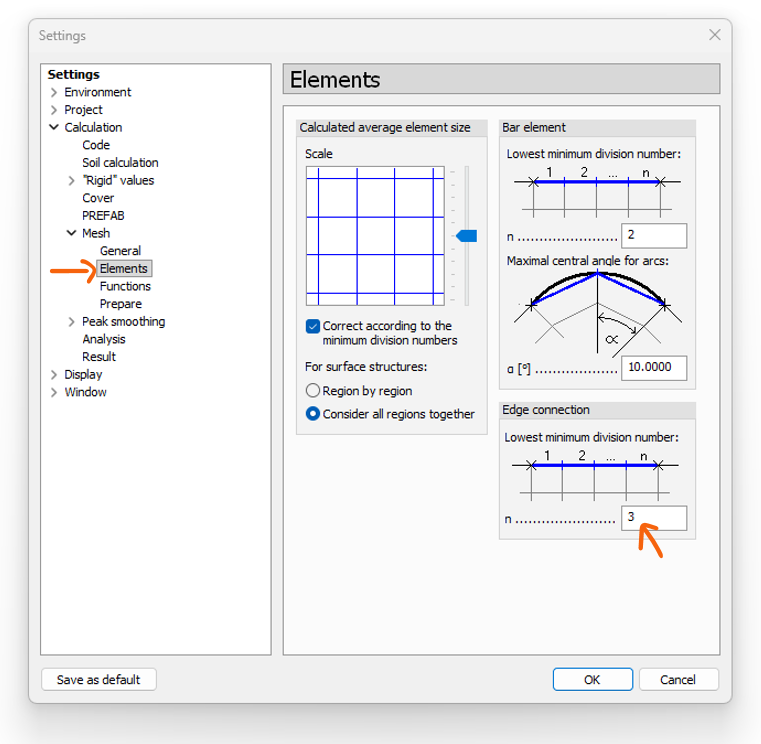Click the Settings root heading in tree
The image size is (761, 744).
[x=74, y=74]
